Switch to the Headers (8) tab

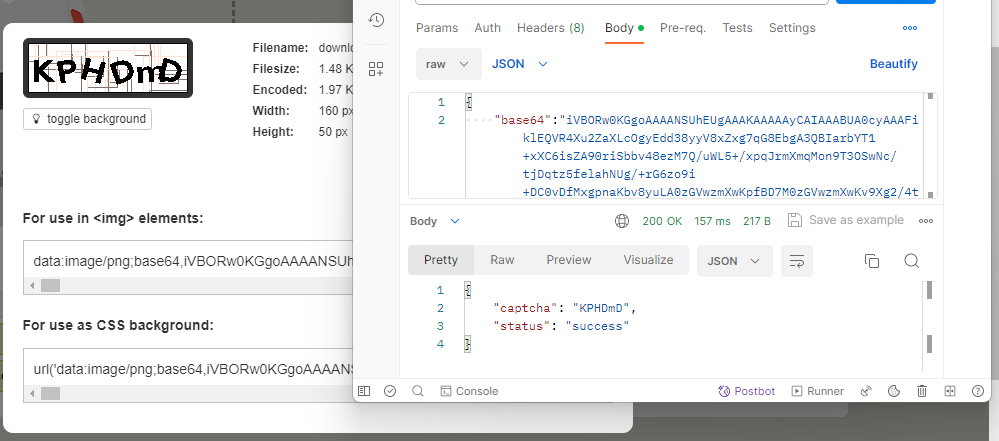[x=550, y=28]
